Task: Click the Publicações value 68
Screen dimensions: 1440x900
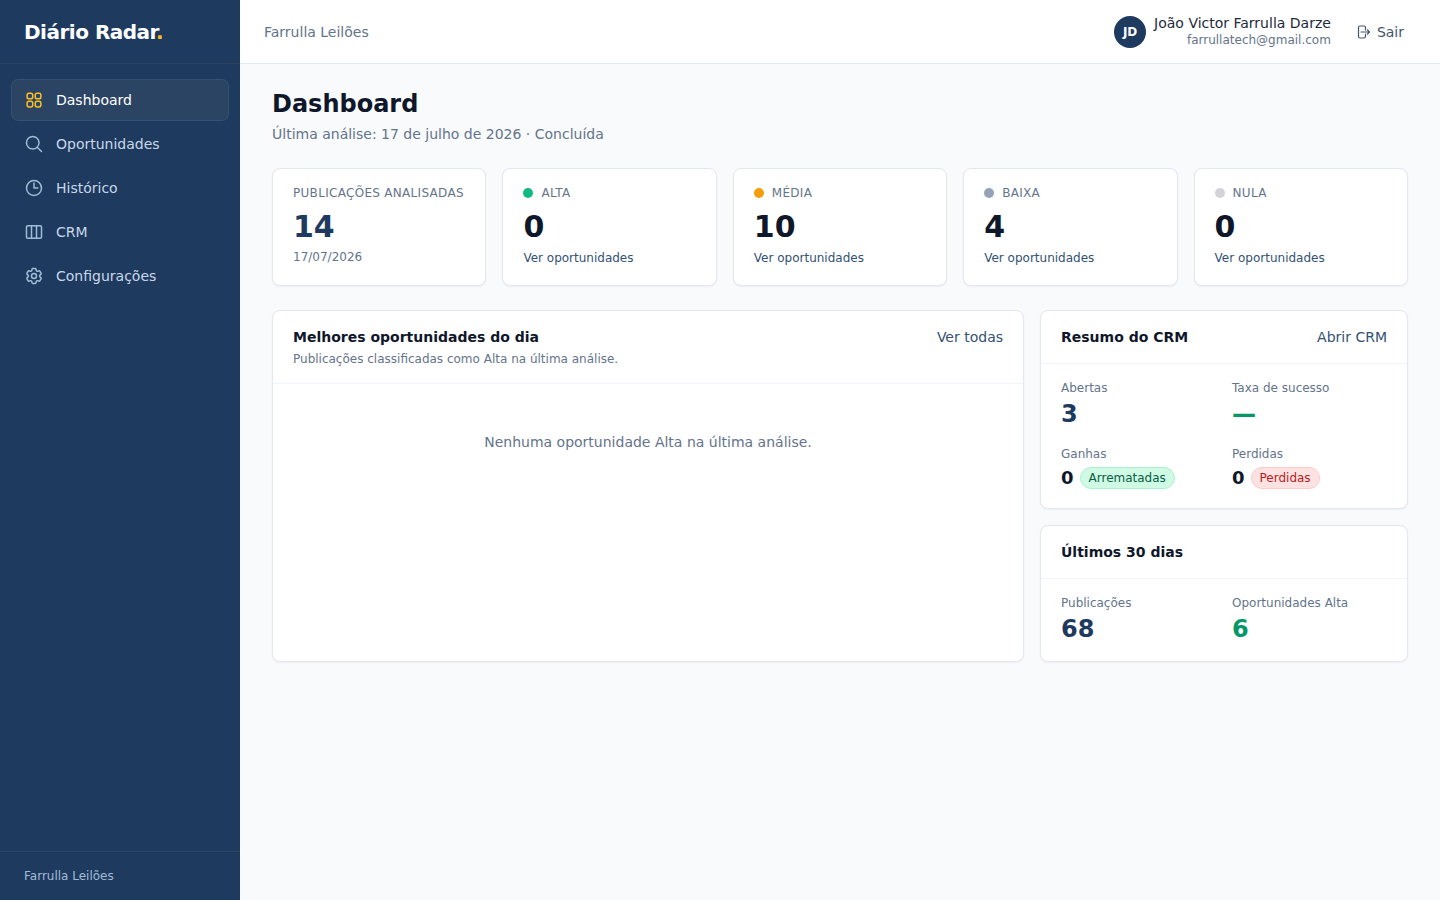Action: click(1078, 628)
